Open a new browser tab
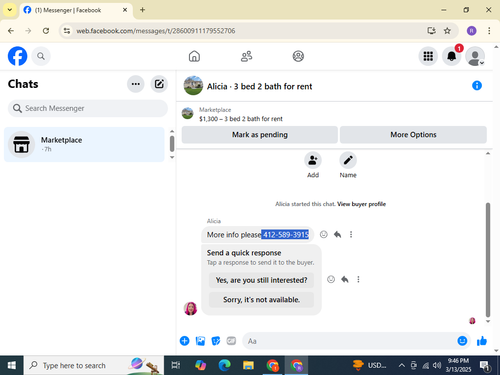Viewport: 500px width, 375px height. click(142, 10)
